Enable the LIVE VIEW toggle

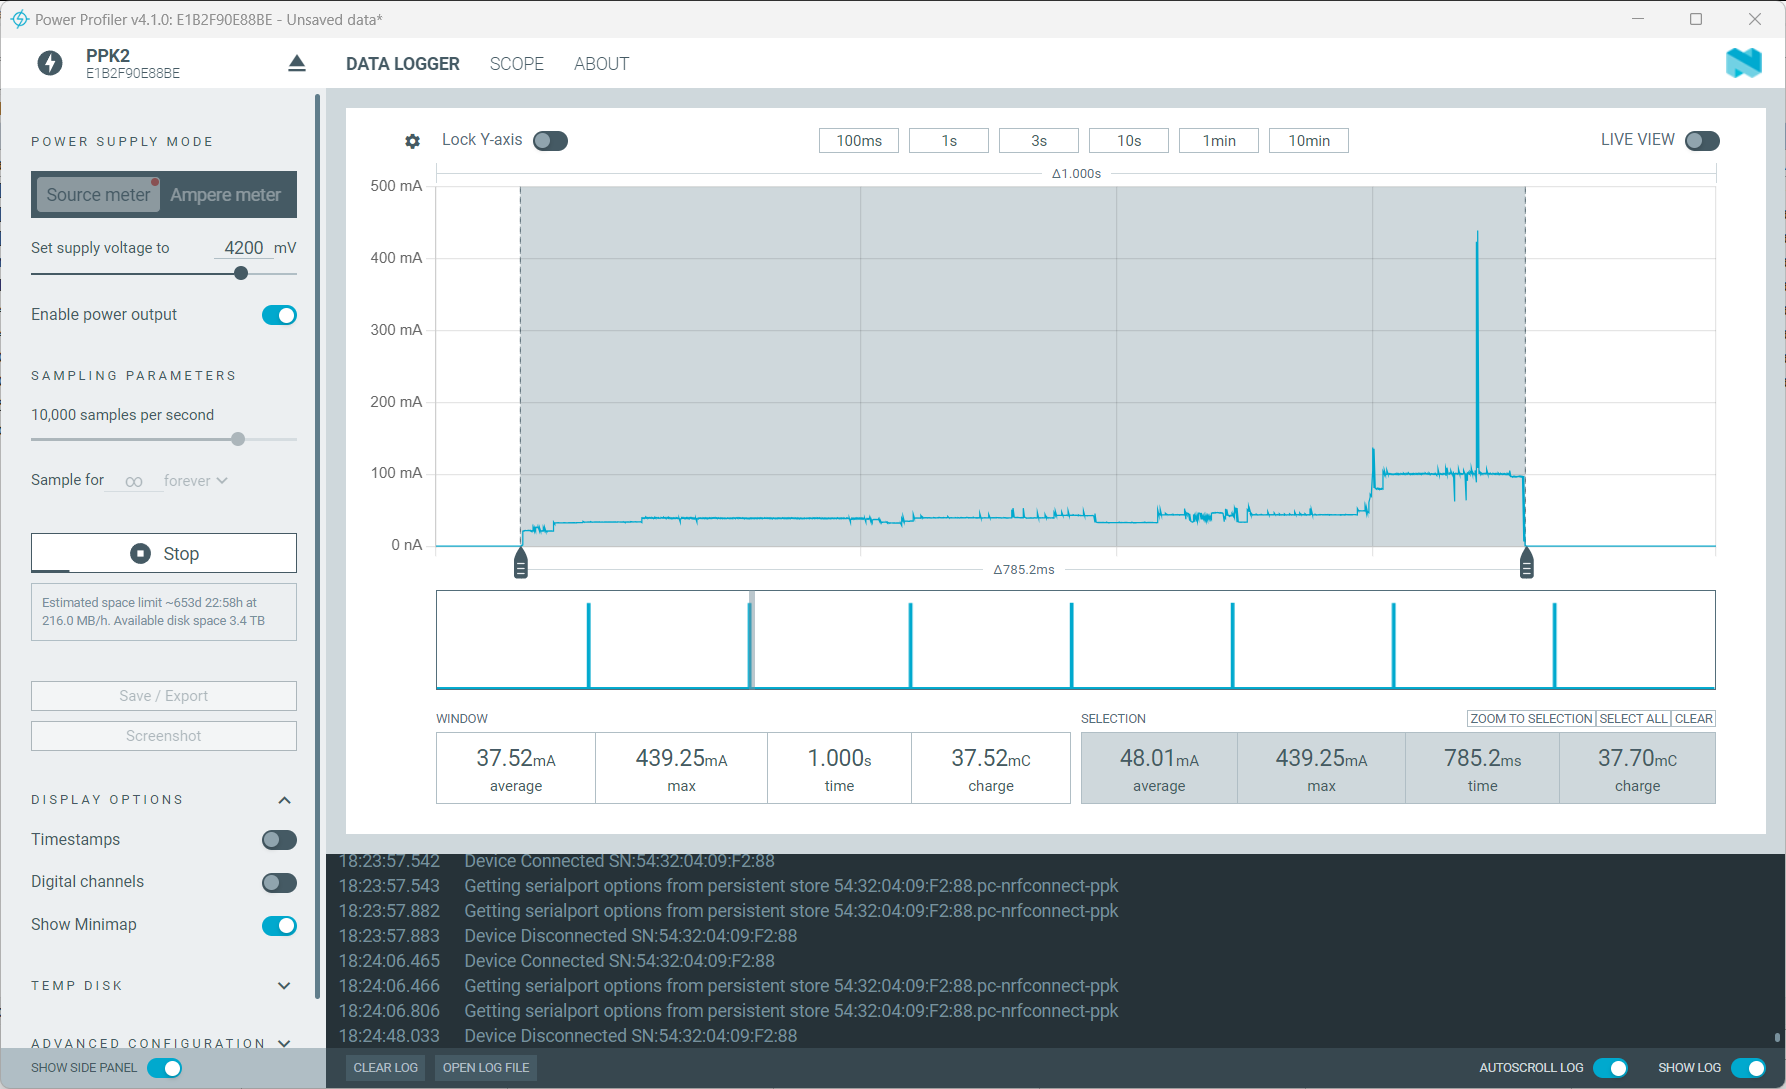coord(1702,141)
